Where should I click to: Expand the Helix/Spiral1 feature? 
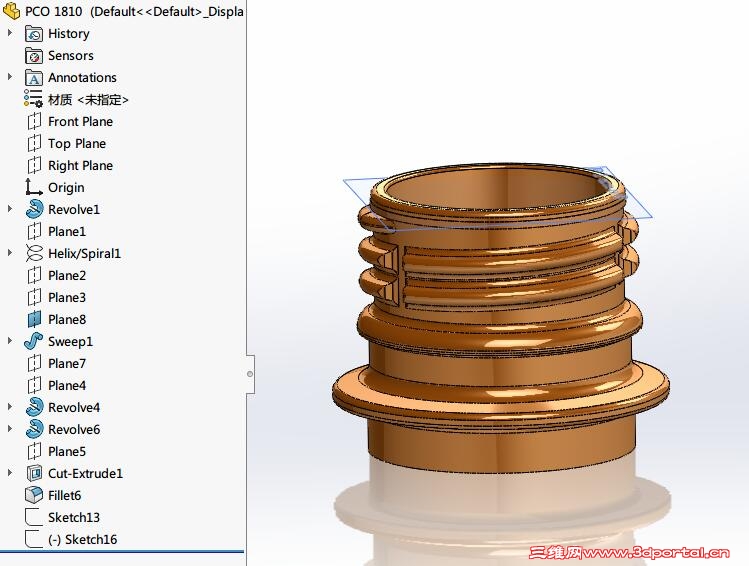(x=10, y=253)
